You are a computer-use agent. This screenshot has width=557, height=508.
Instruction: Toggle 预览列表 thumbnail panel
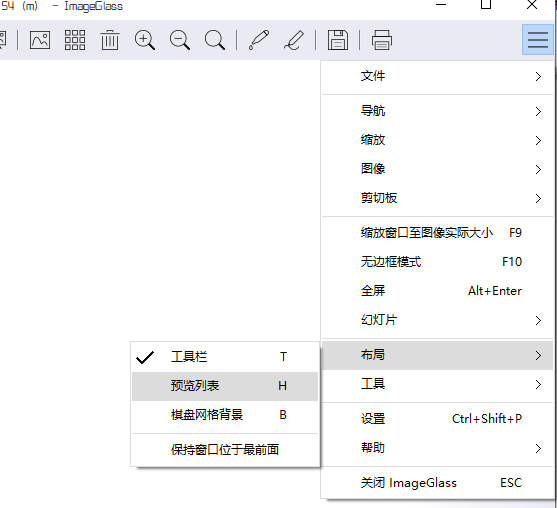point(225,386)
